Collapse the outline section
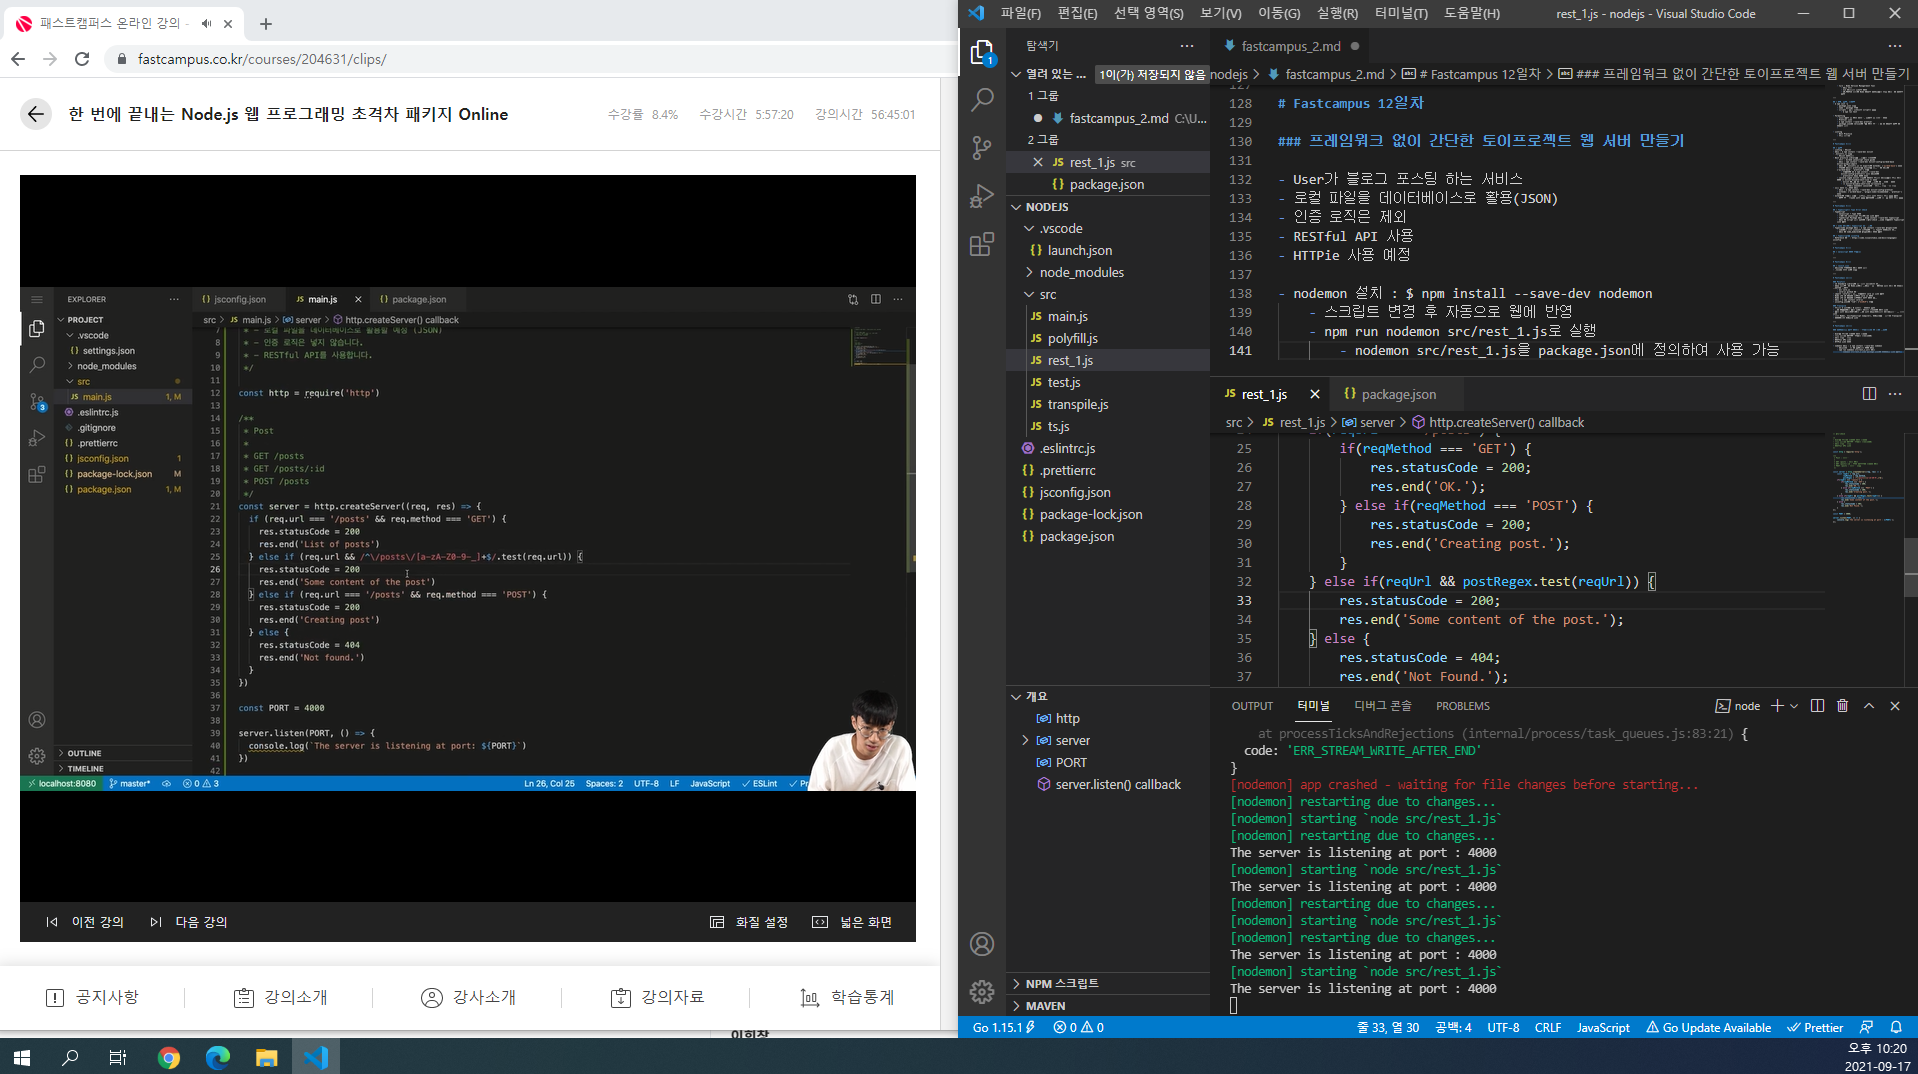 tap(1016, 697)
